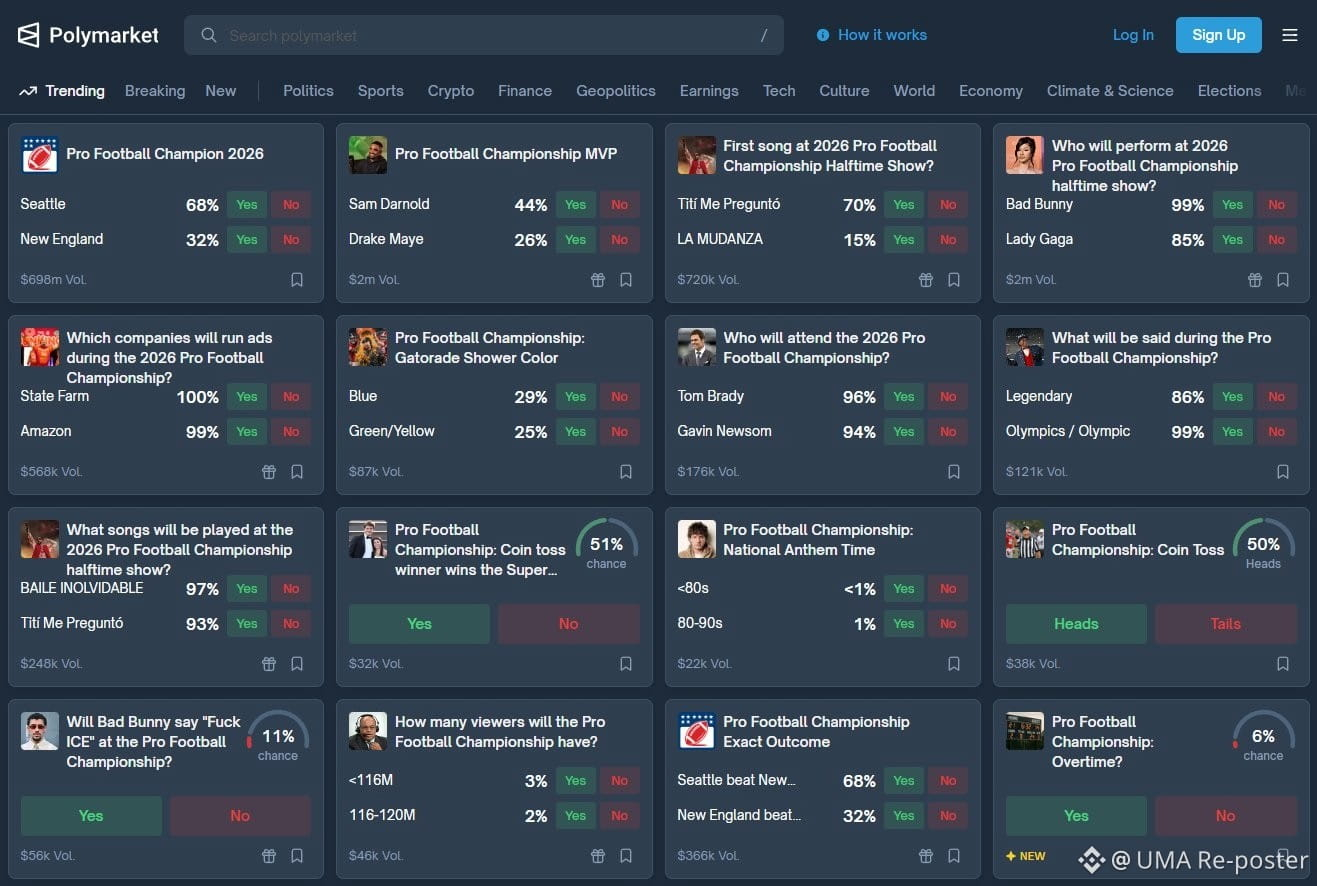Viewport: 1317px width, 886px height.
Task: Select the Climate & Science category
Action: 1110,91
